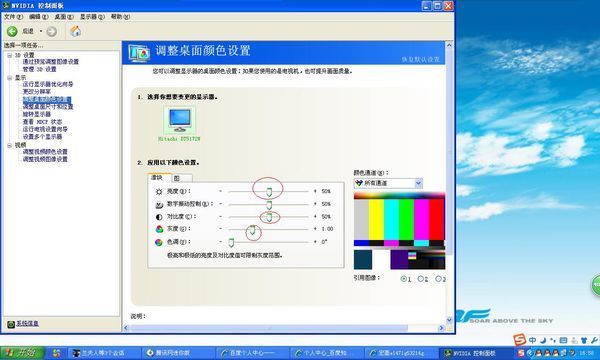Click the System Information icon at bottom left

pyautogui.click(x=11, y=324)
